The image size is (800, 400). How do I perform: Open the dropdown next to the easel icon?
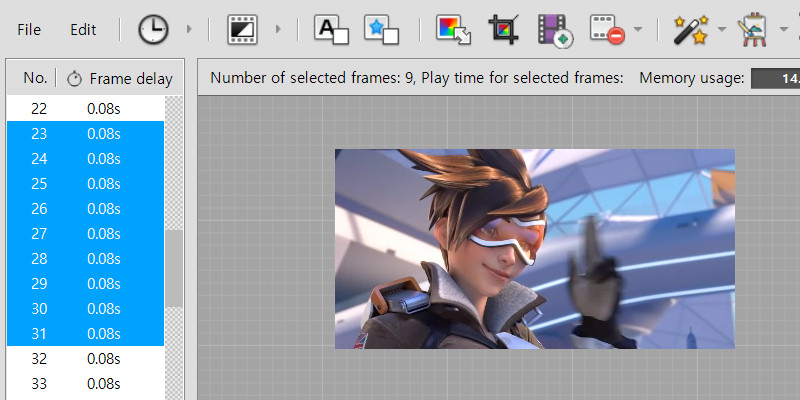[x=784, y=29]
